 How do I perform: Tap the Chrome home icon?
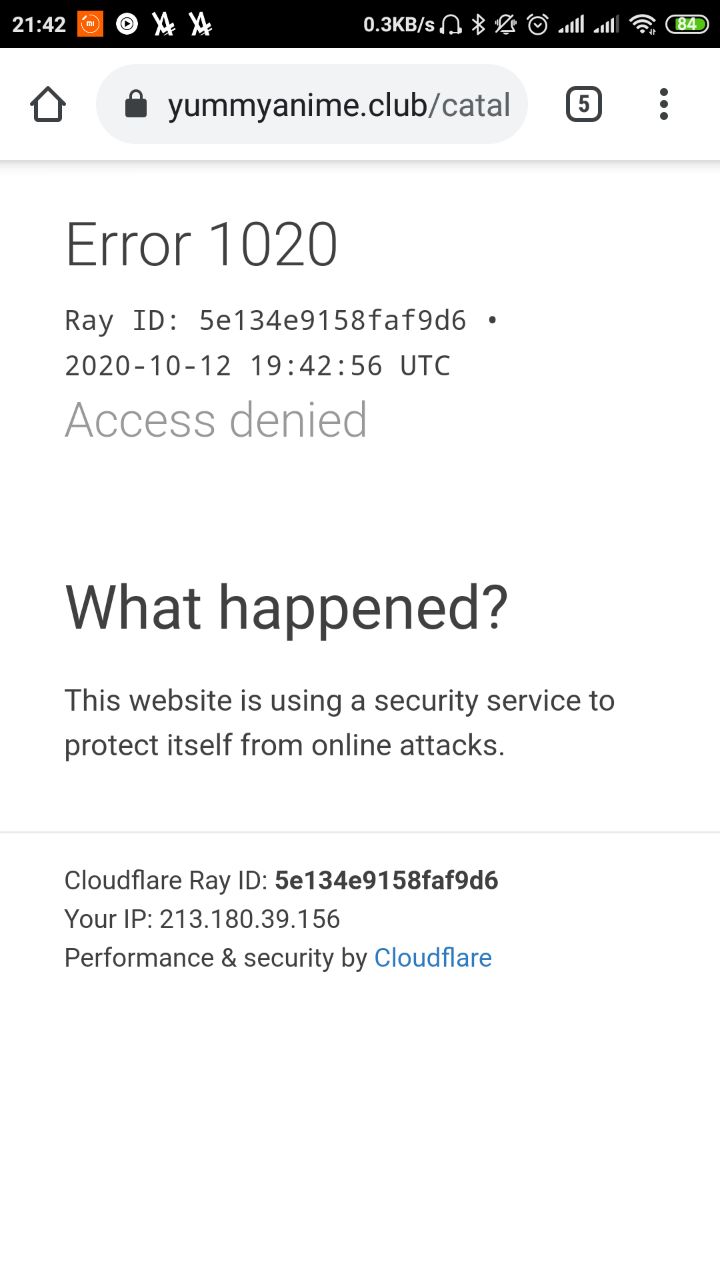(x=48, y=104)
